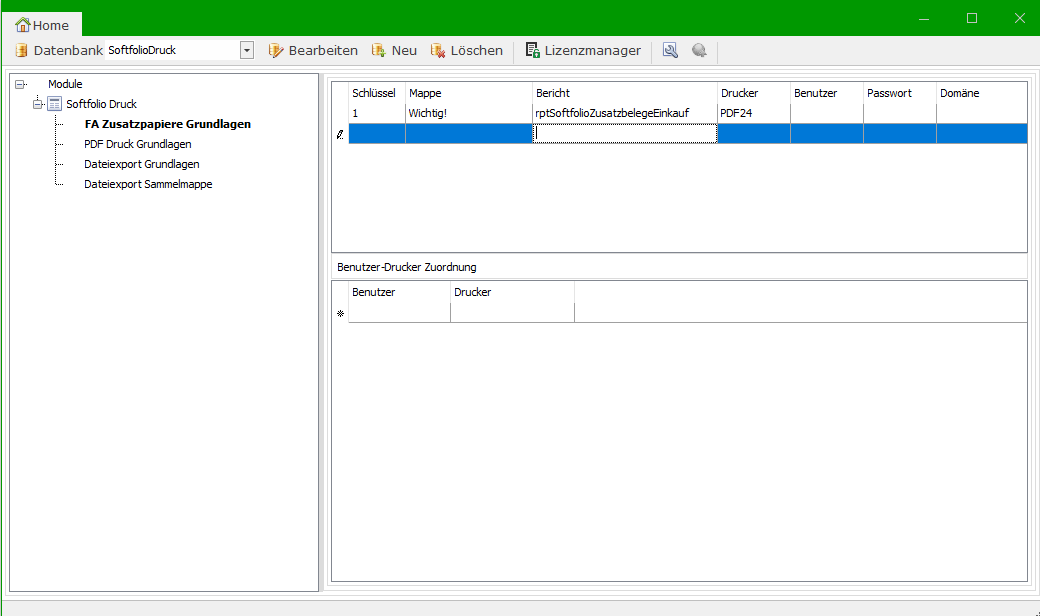This screenshot has width=1040, height=616.
Task: Open PDF Druck Grundlagen
Action: point(138,144)
